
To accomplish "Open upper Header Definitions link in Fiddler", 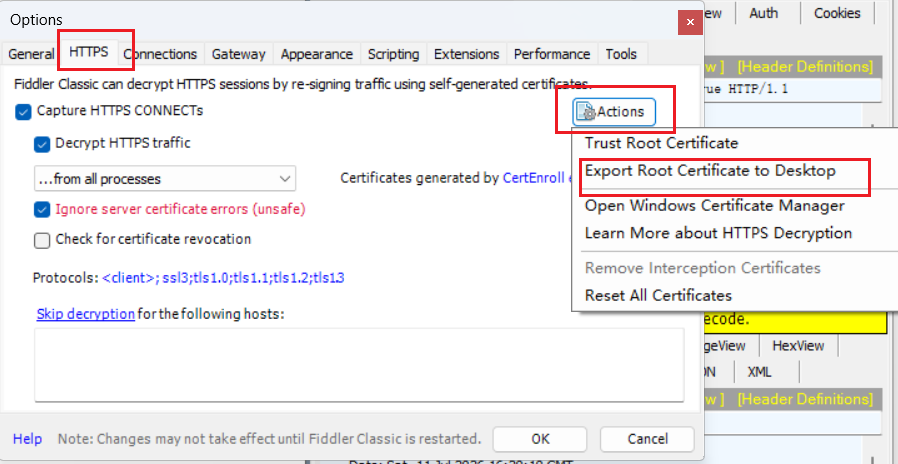I will pos(805,67).
